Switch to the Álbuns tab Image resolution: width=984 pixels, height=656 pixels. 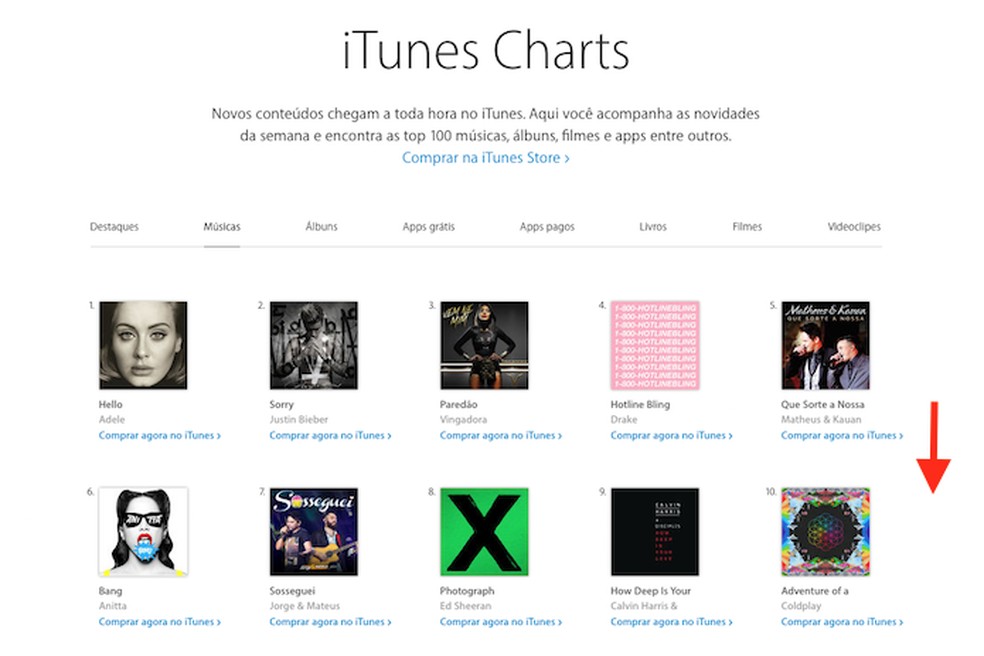(321, 227)
